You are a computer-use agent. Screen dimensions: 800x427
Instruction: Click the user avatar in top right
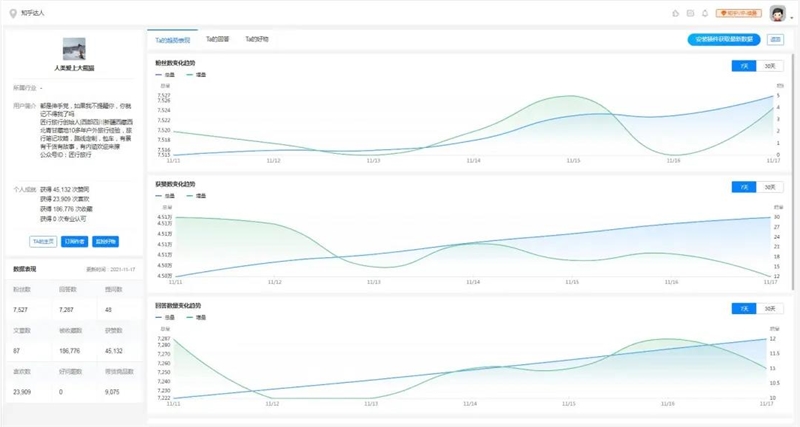coord(777,13)
